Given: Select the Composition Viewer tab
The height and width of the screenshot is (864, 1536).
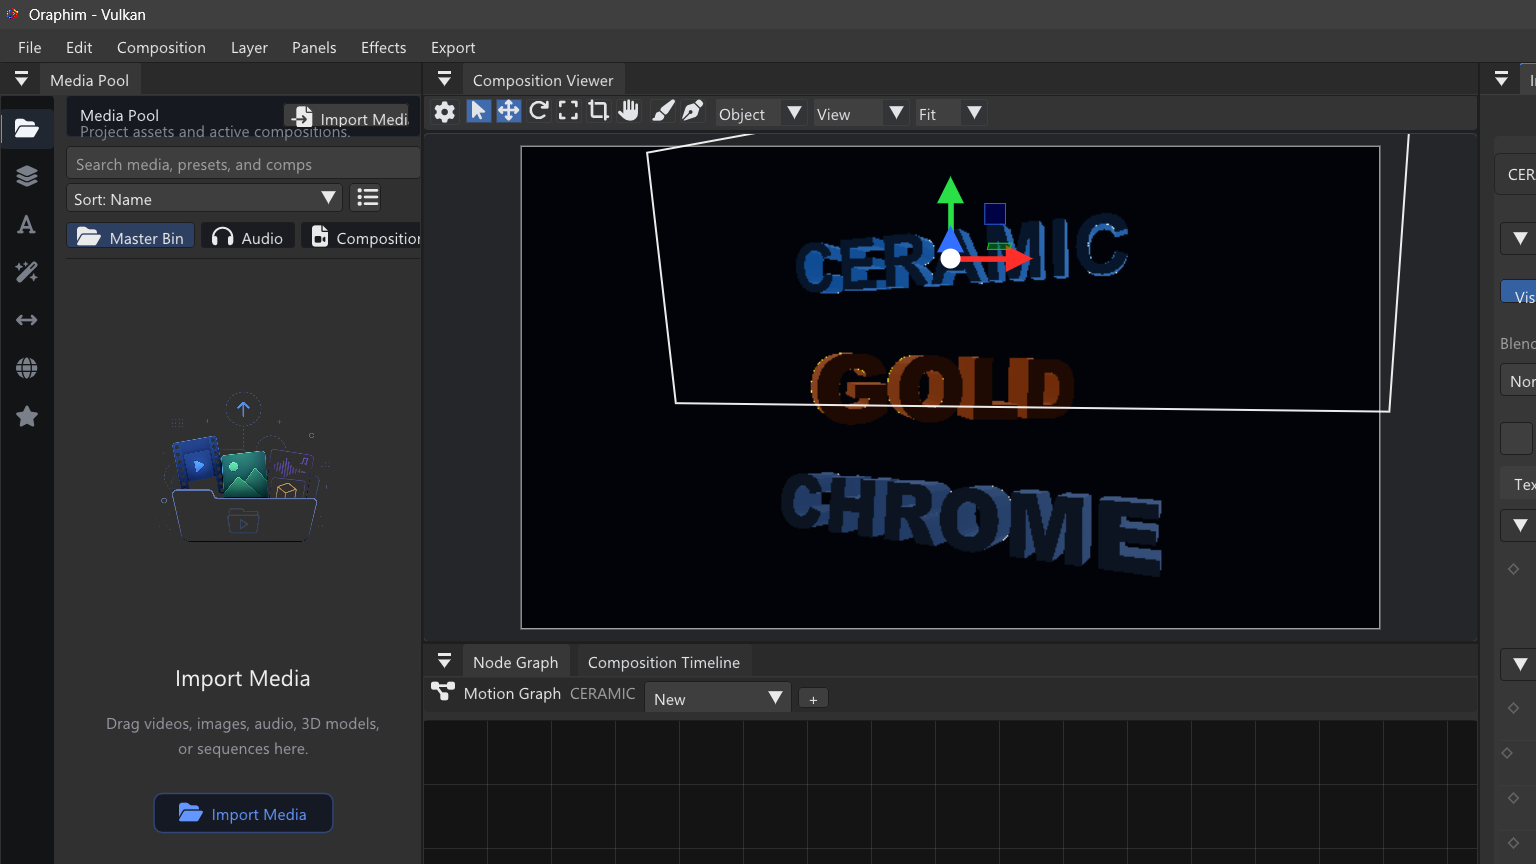Looking at the screenshot, I should (543, 80).
